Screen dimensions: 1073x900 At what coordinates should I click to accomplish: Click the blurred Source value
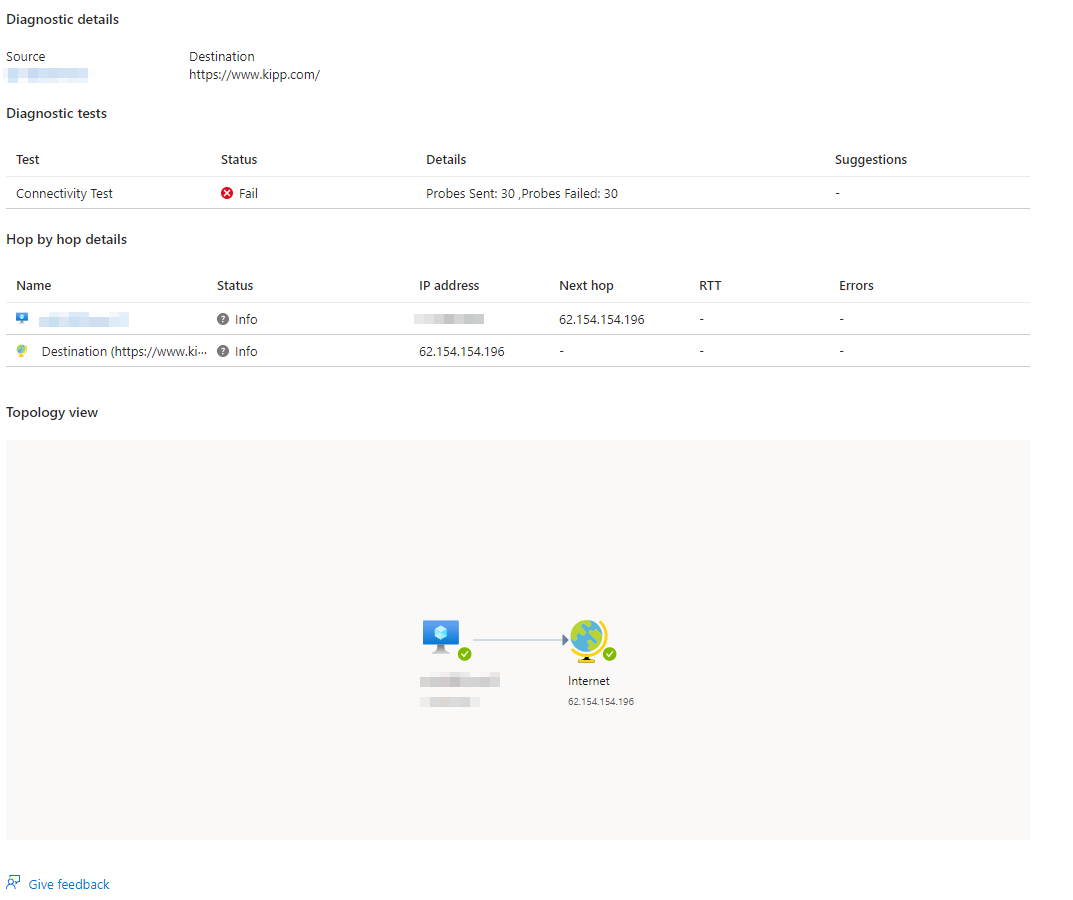(47, 75)
